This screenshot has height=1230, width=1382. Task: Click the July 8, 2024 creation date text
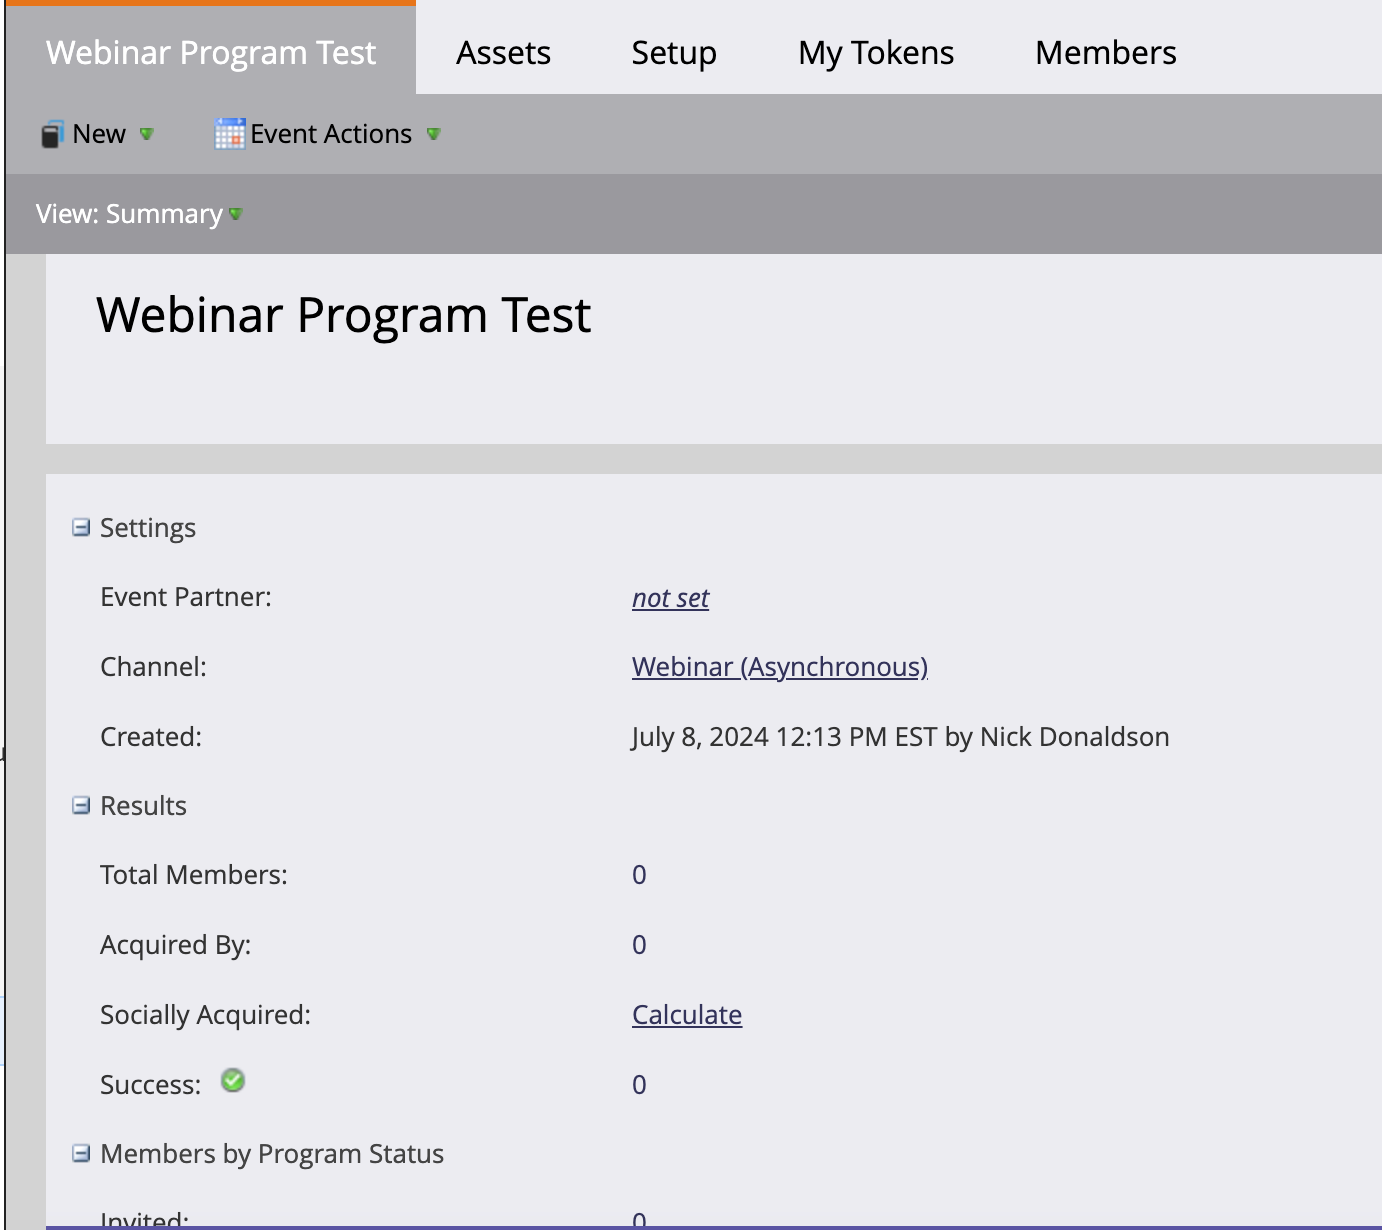(900, 737)
